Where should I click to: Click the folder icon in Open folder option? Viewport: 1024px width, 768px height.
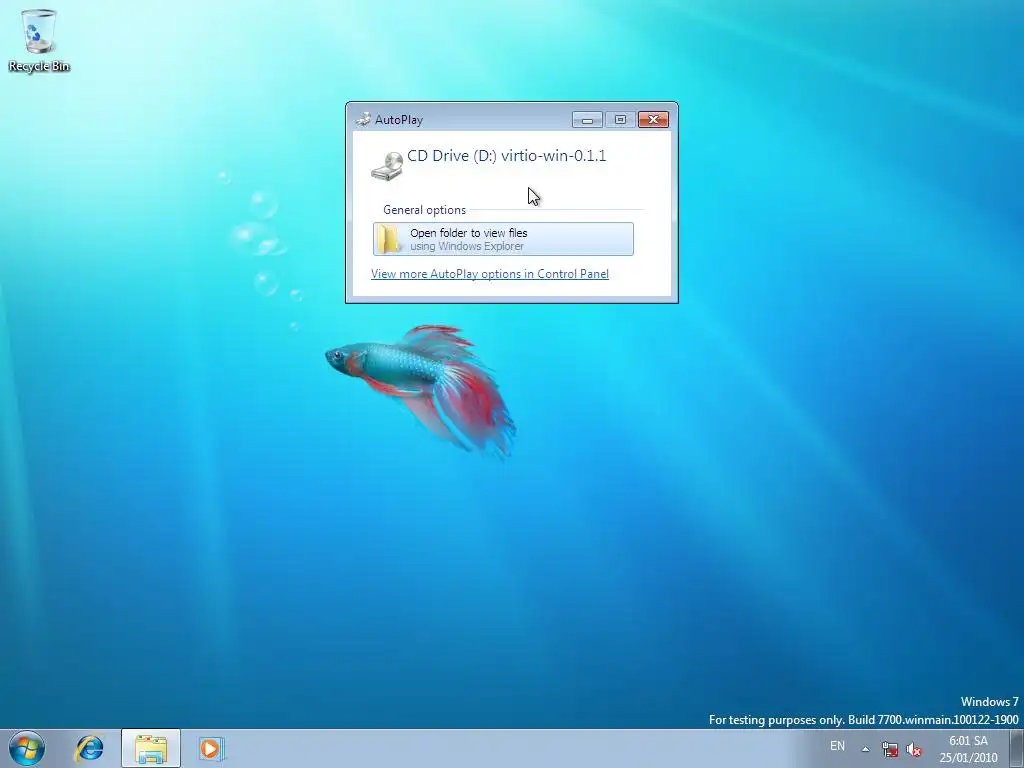tap(390, 239)
